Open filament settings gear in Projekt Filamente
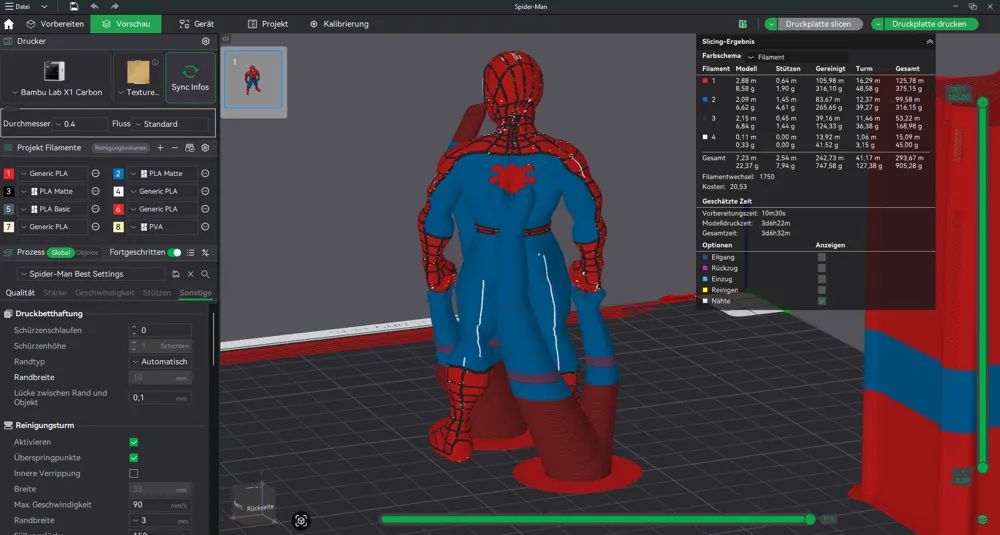This screenshot has width=1000, height=535. click(205, 148)
